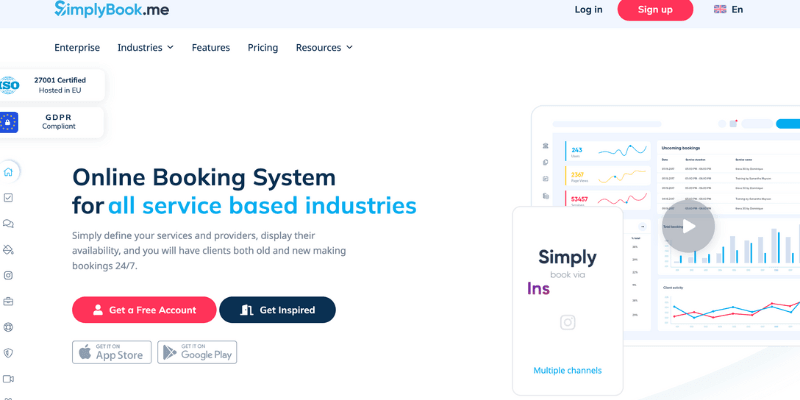This screenshot has height=400, width=800.
Task: Click the Multiple channels link
Action: (x=567, y=370)
